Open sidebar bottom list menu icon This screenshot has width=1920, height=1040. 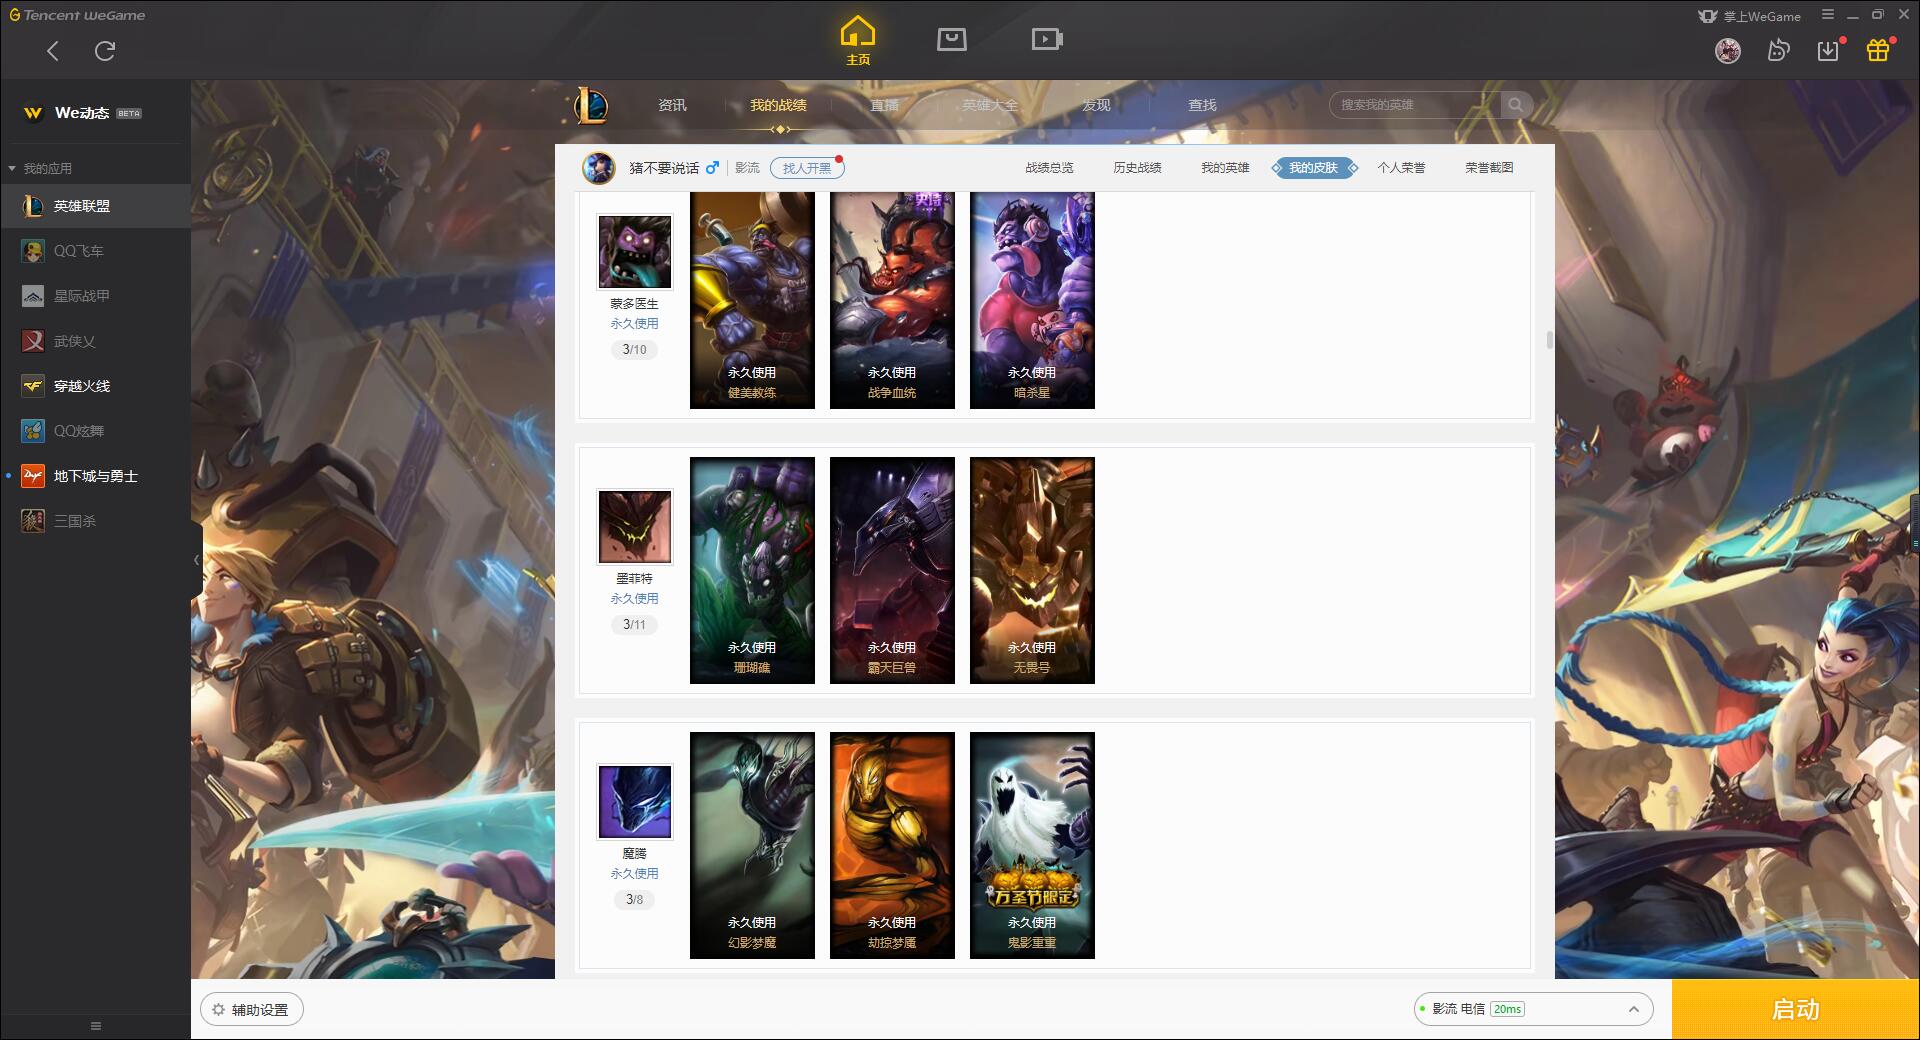click(x=96, y=1026)
